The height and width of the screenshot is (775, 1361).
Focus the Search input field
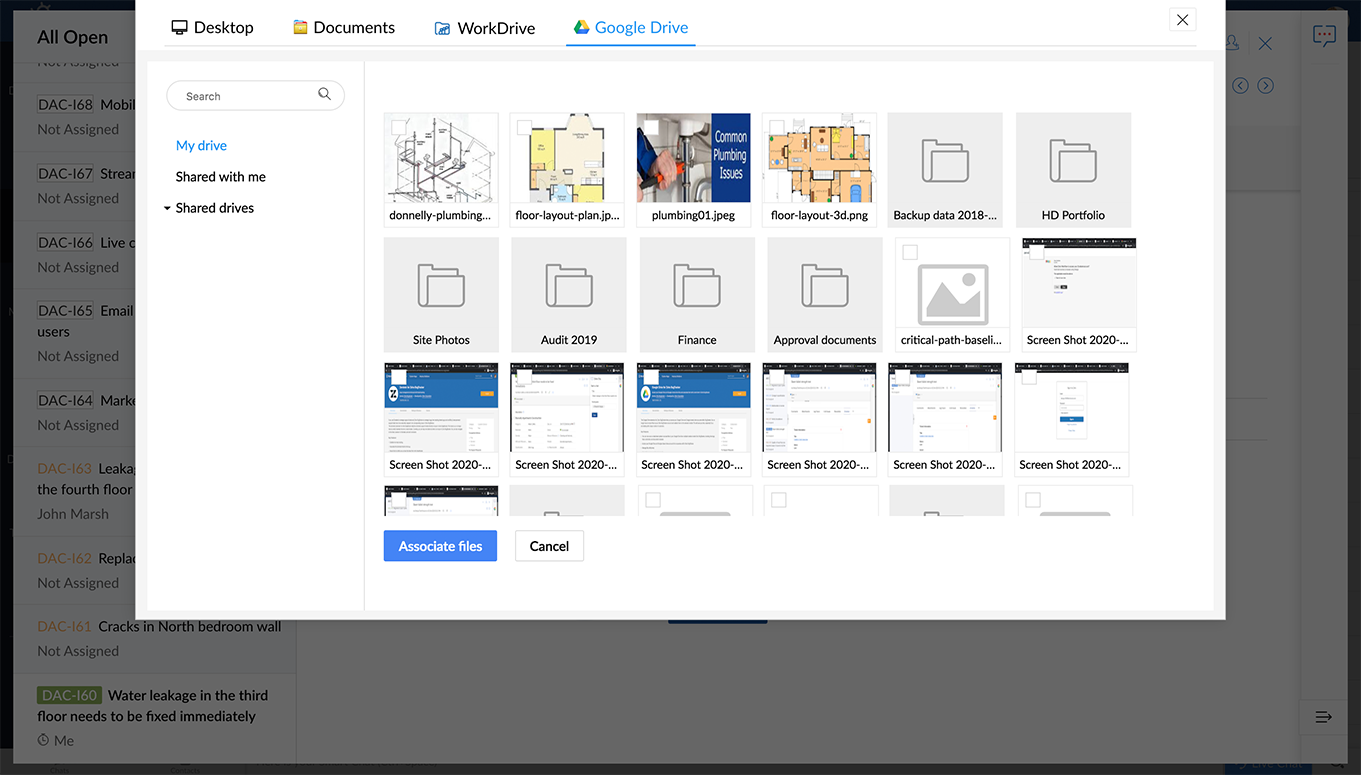[245, 96]
